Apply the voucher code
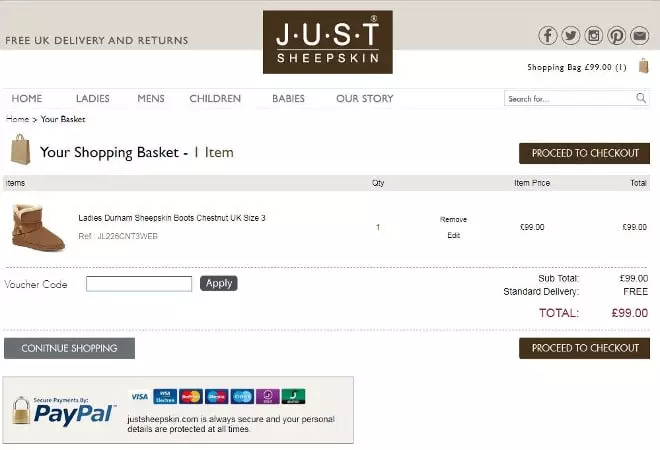This screenshot has width=660, height=450. (x=218, y=283)
